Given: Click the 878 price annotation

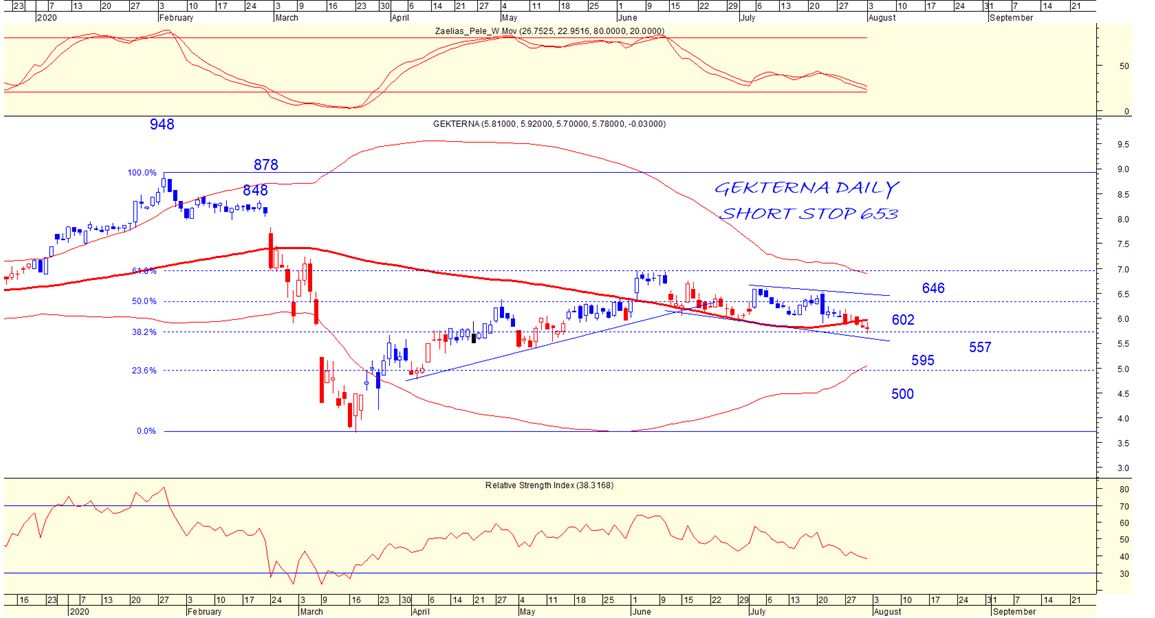Looking at the screenshot, I should 265,165.
